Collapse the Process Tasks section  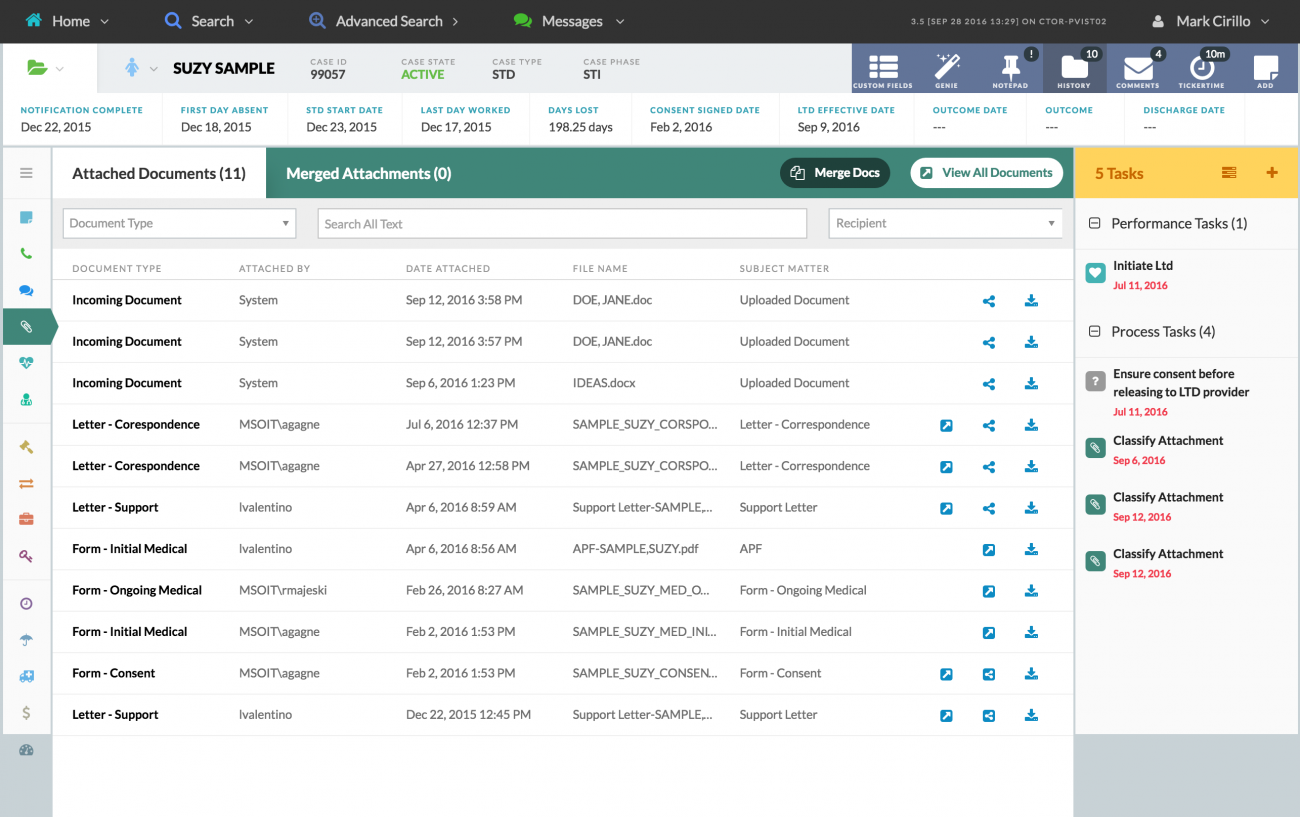coord(1095,332)
